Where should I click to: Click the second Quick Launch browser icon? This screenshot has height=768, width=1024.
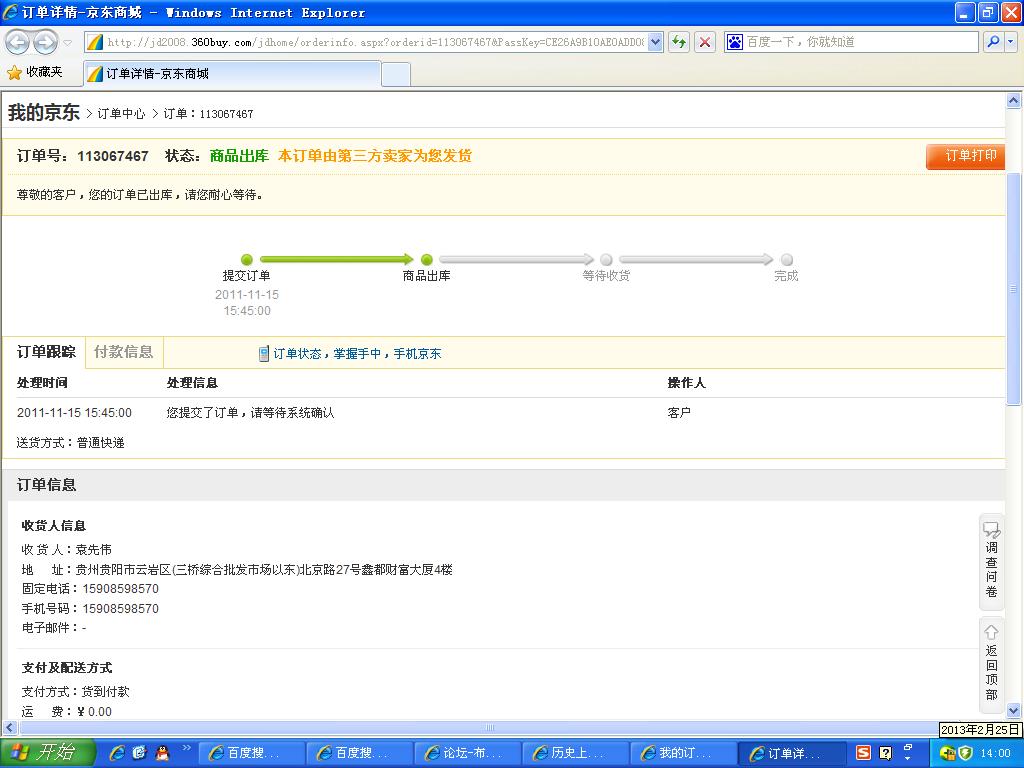click(139, 754)
